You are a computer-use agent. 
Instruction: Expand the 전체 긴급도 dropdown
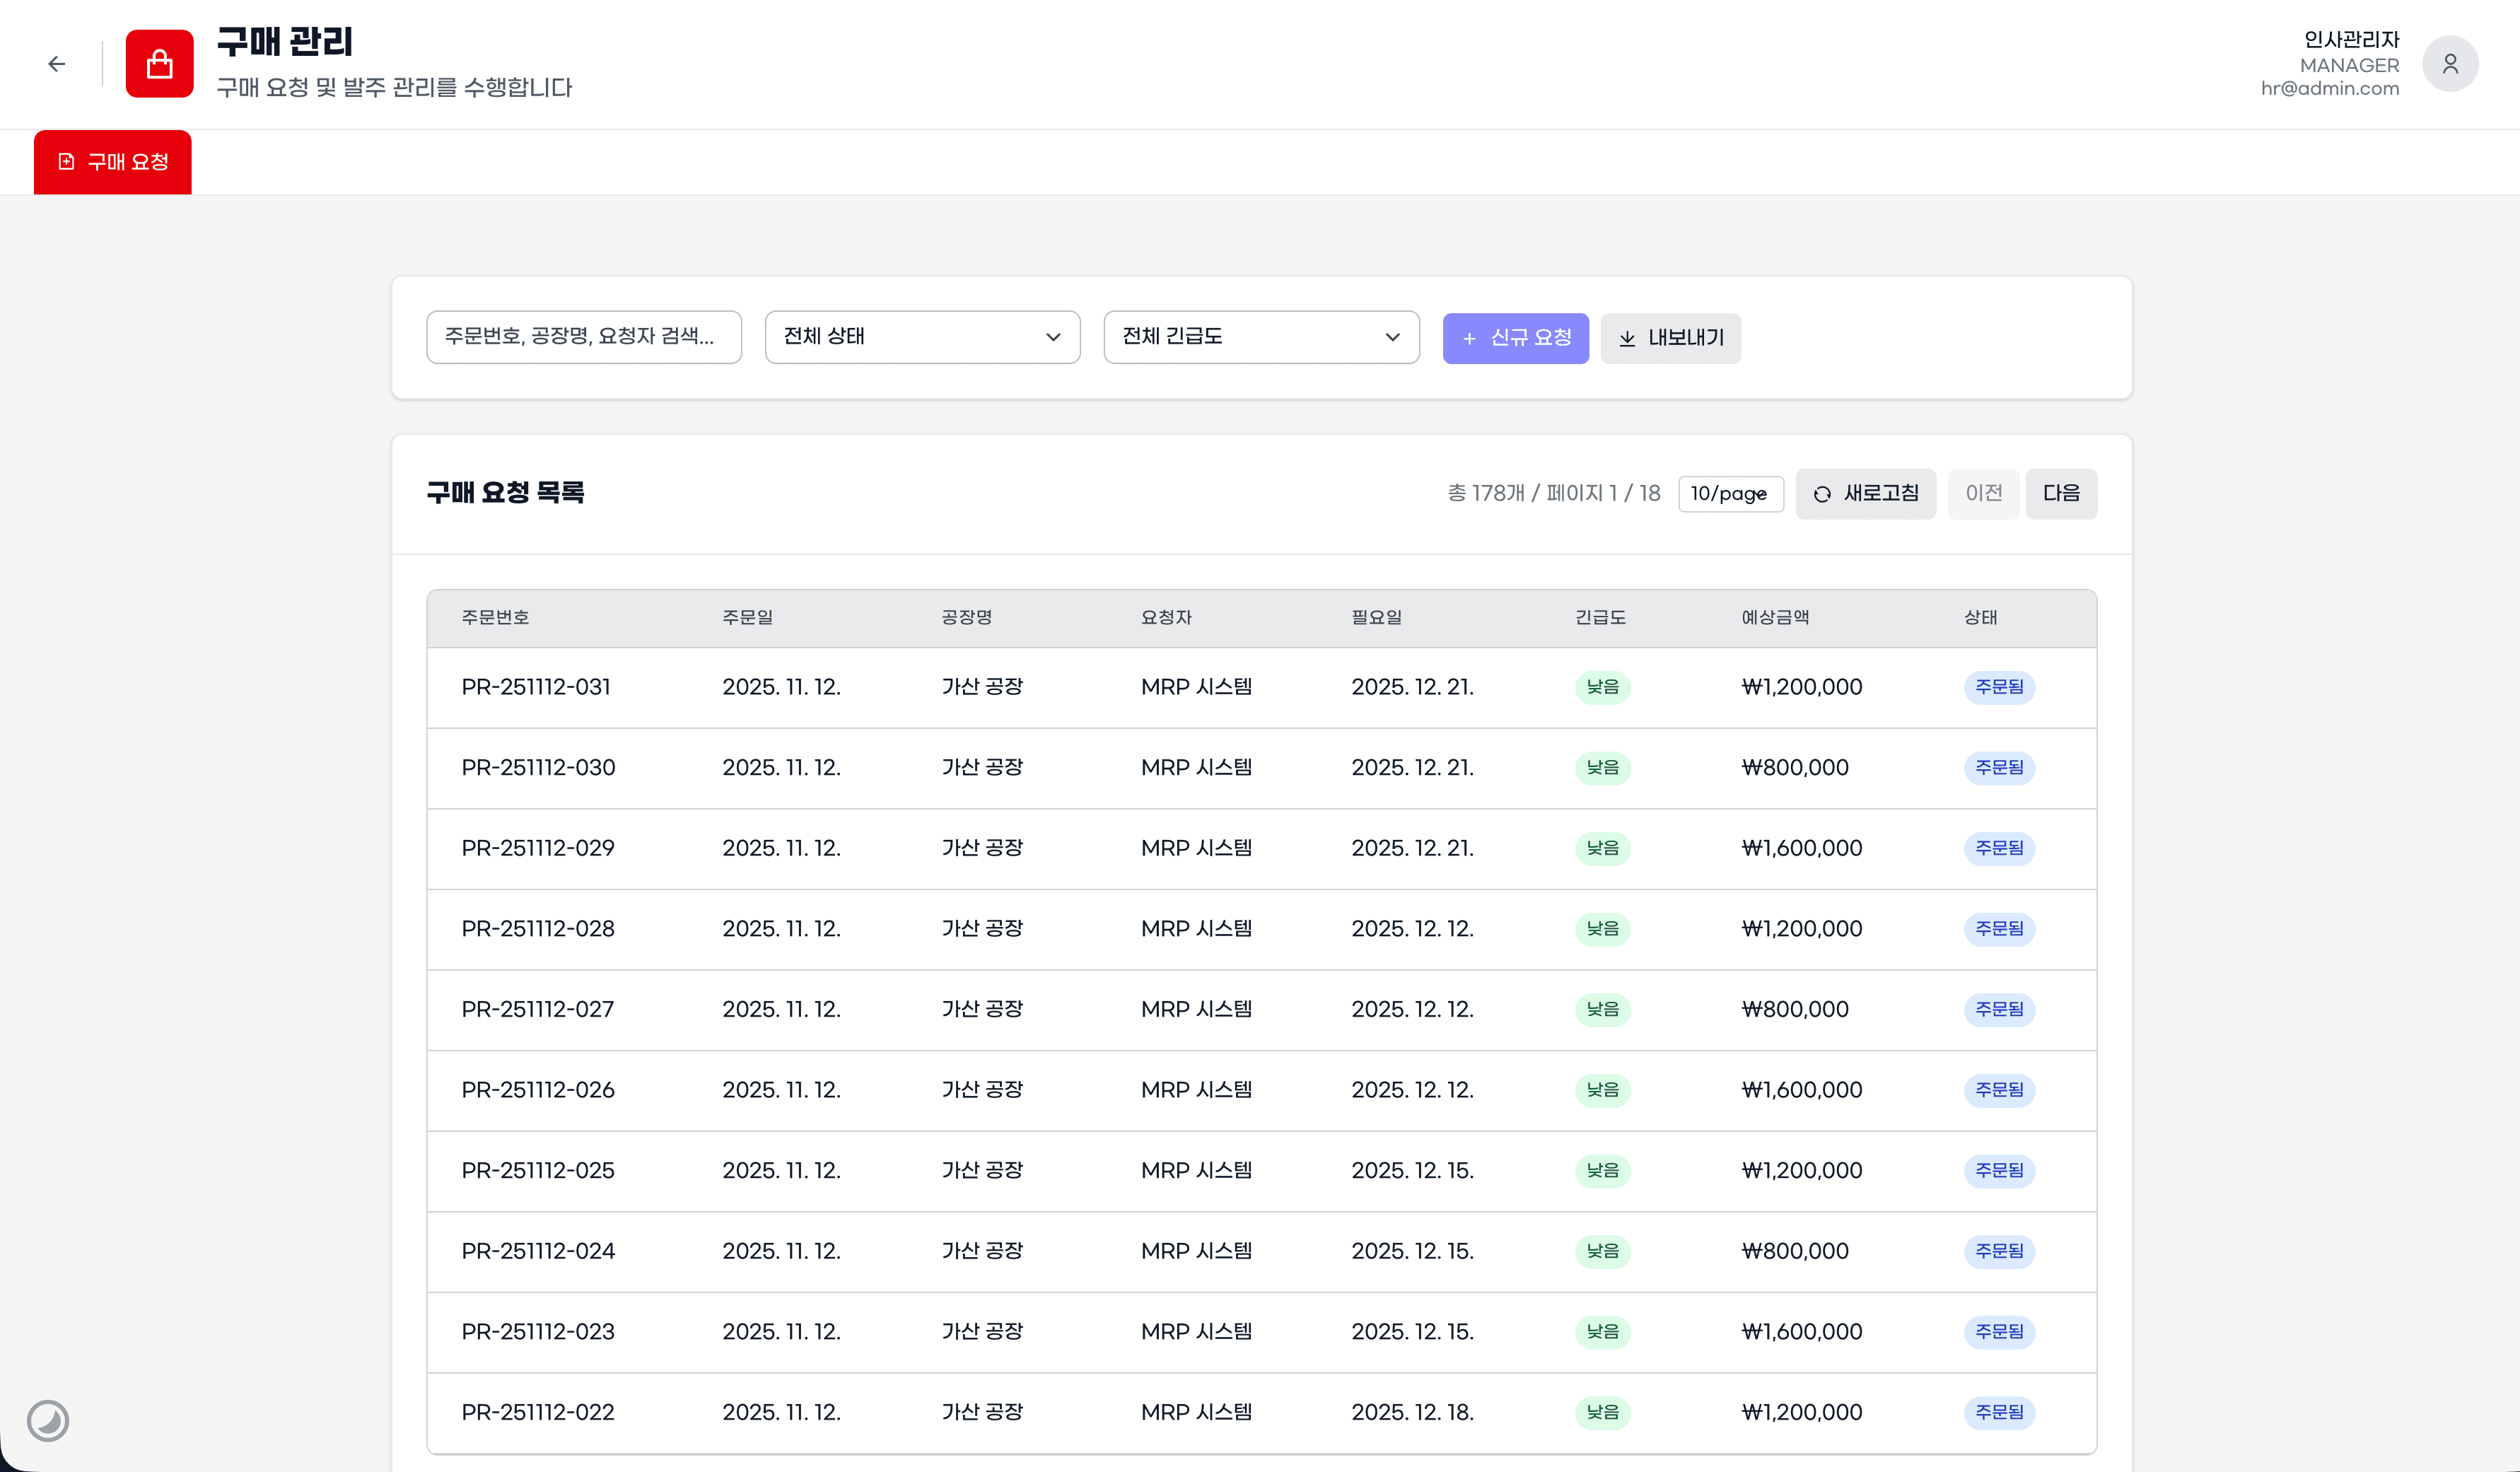pyautogui.click(x=1260, y=337)
